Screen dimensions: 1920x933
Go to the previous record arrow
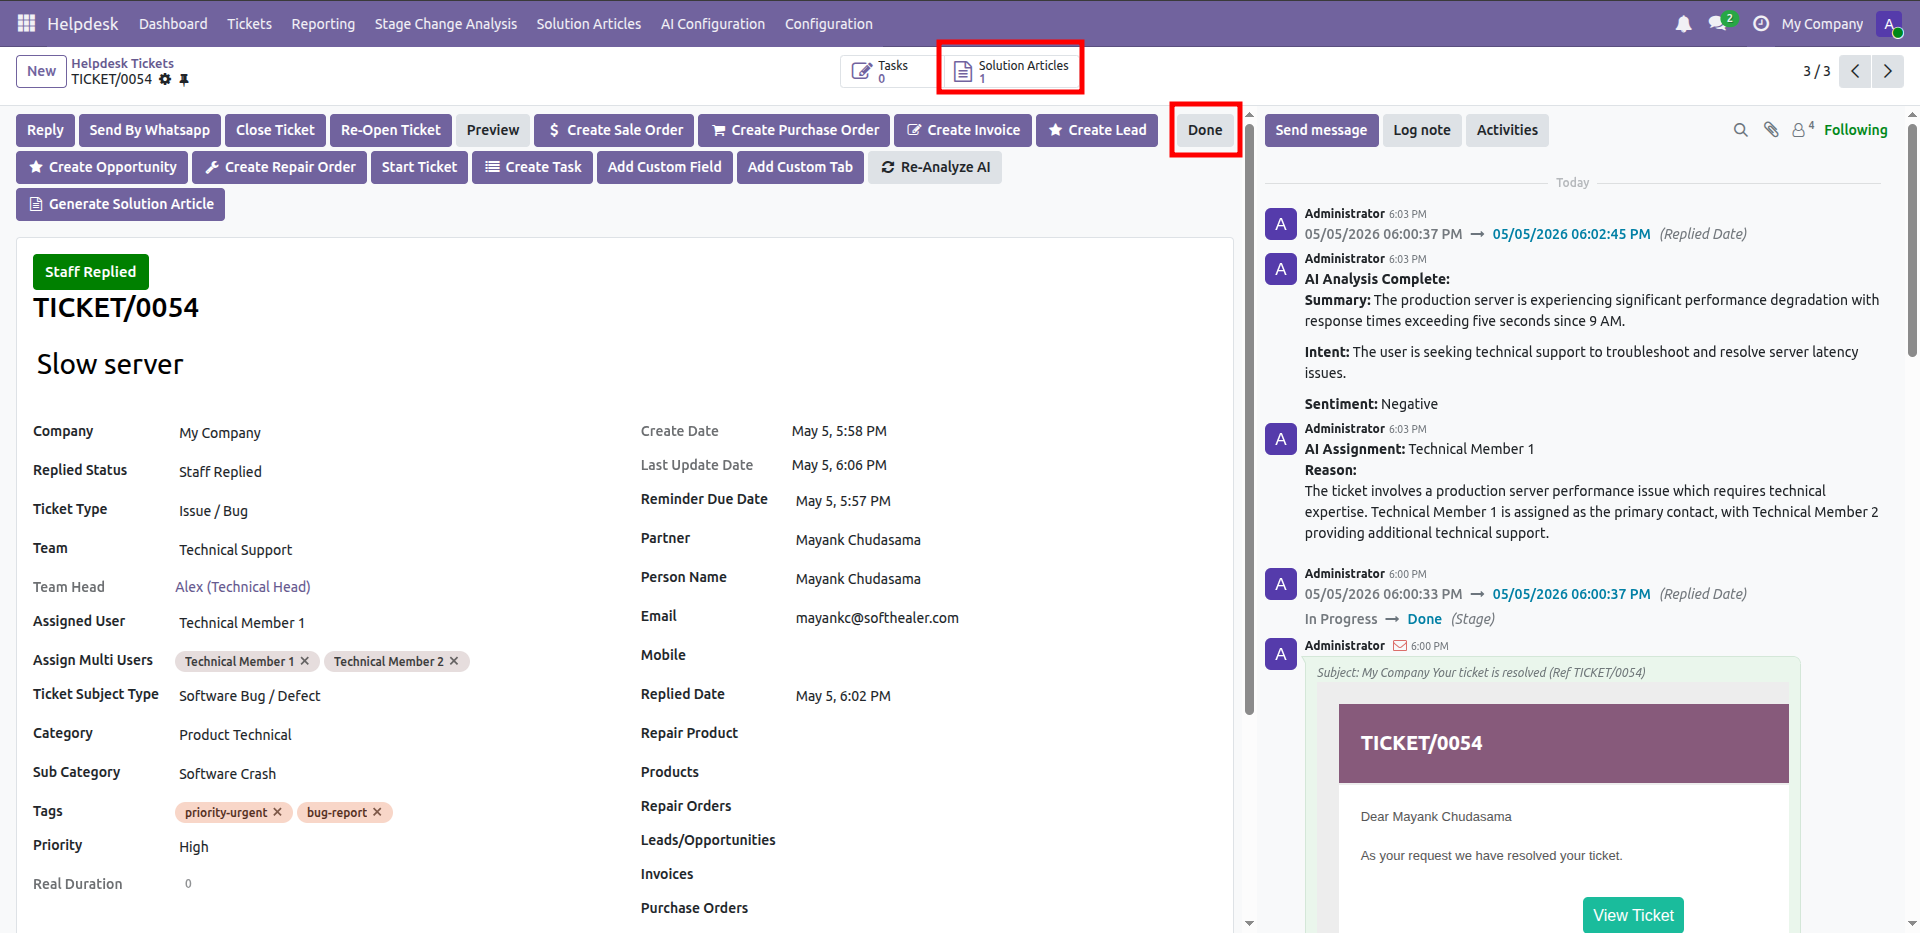(1855, 71)
